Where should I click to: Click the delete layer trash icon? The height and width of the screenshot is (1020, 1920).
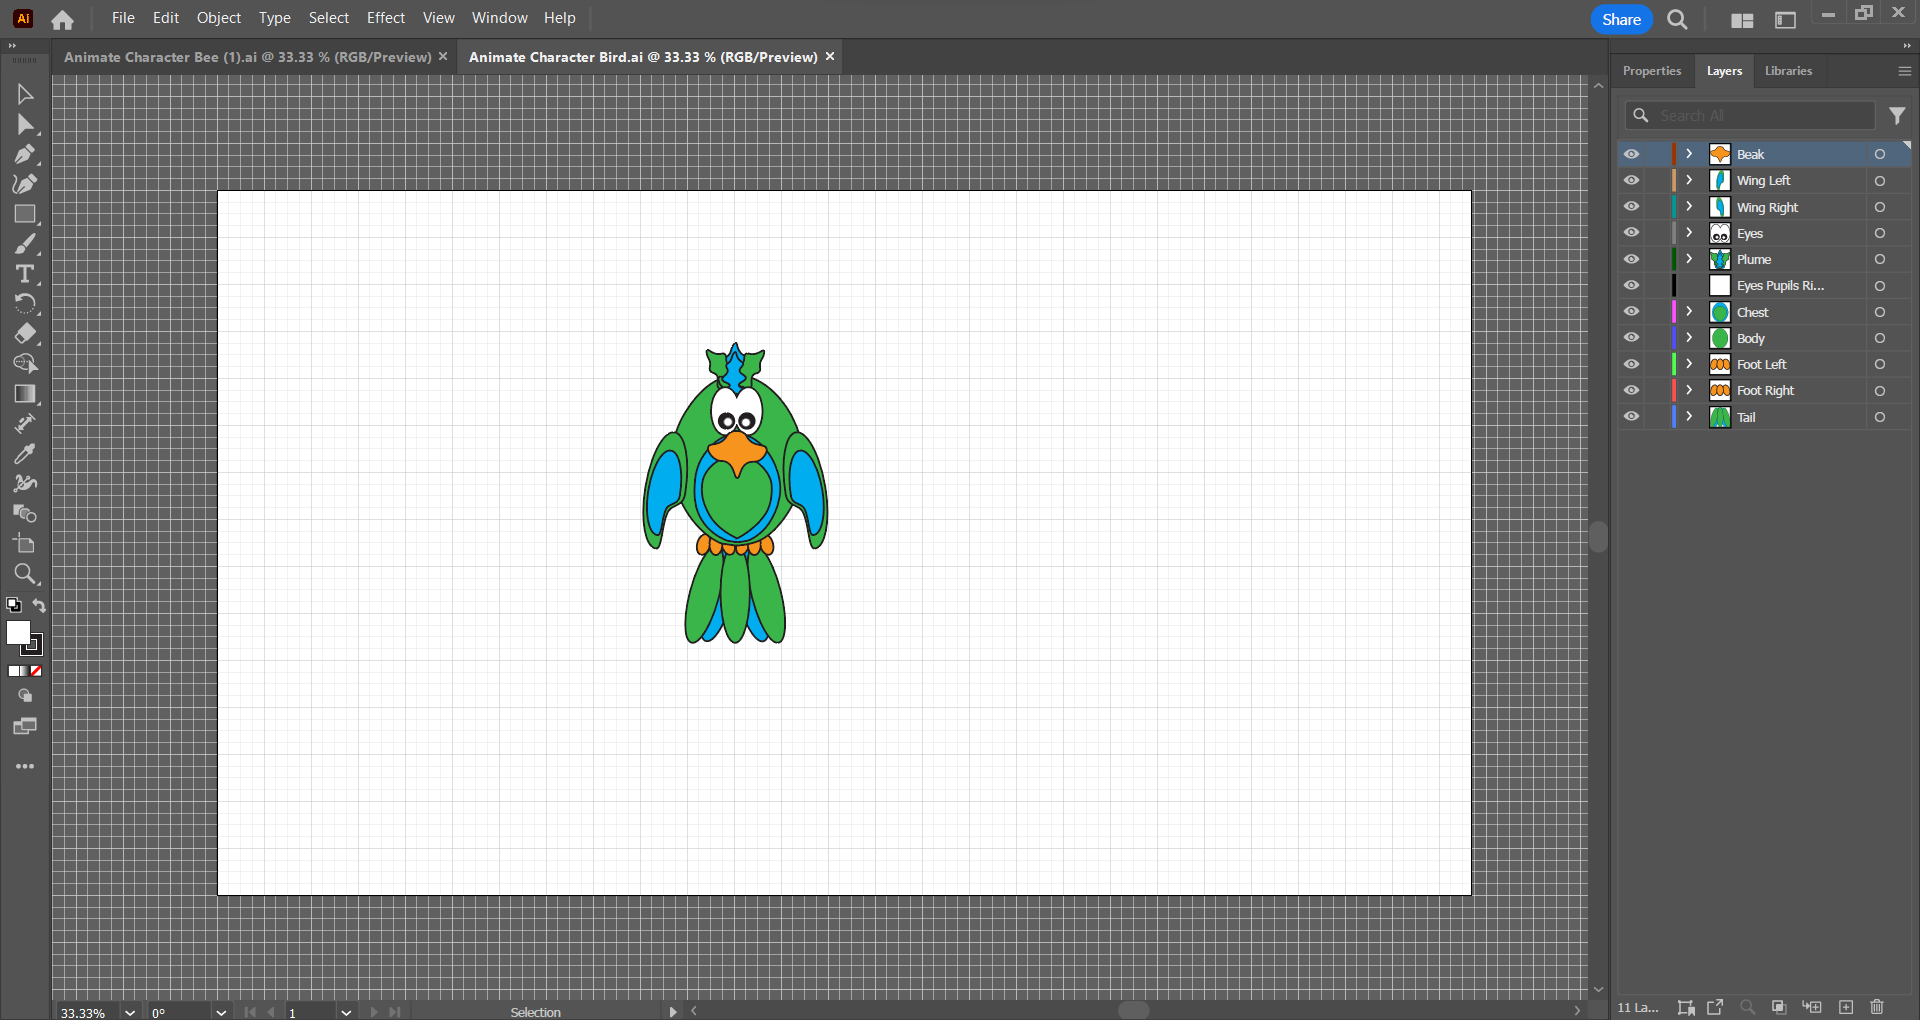(1877, 1007)
